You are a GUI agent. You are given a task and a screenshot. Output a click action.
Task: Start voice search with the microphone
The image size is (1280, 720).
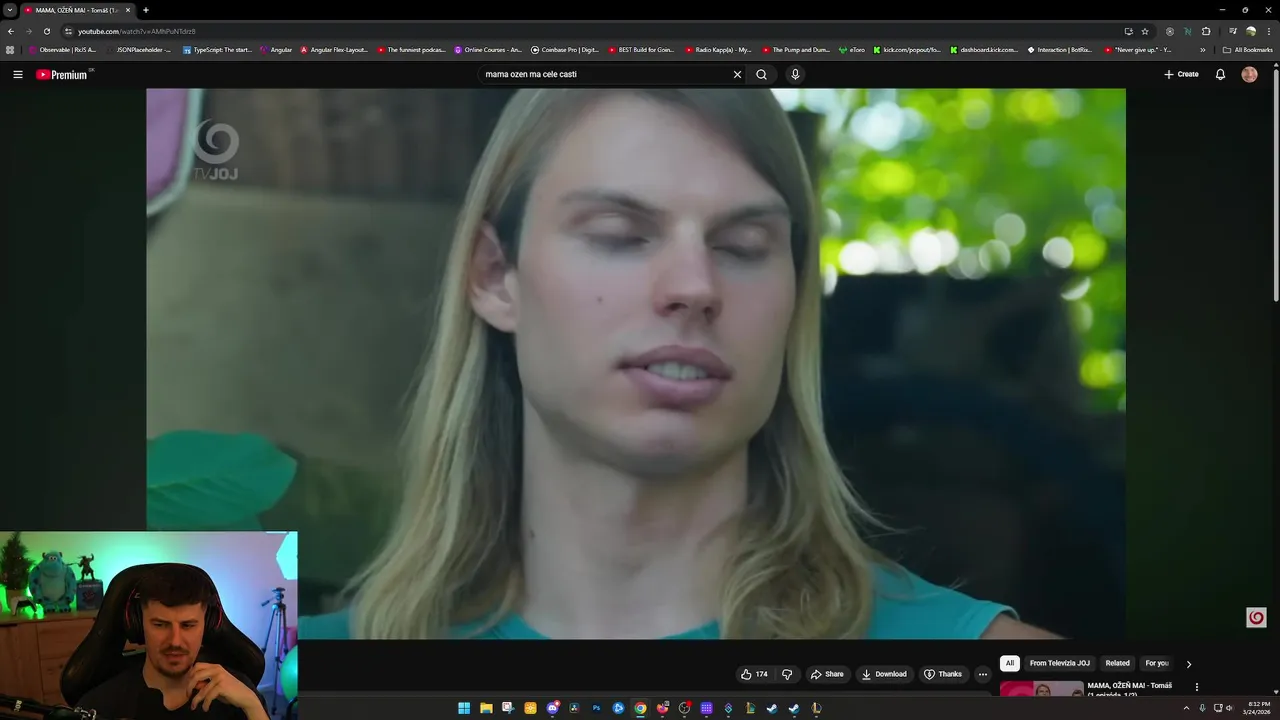point(795,74)
